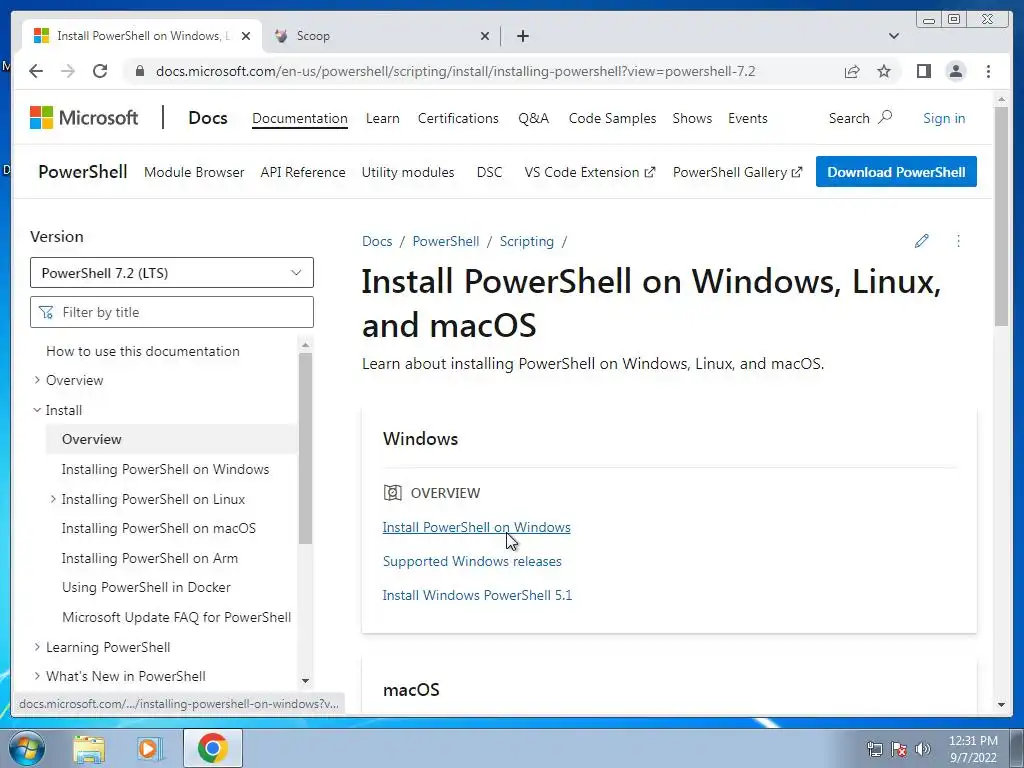Screen dimensions: 1024x768
Task: Expand the Overview tree chevron
Action: [x=37, y=380]
